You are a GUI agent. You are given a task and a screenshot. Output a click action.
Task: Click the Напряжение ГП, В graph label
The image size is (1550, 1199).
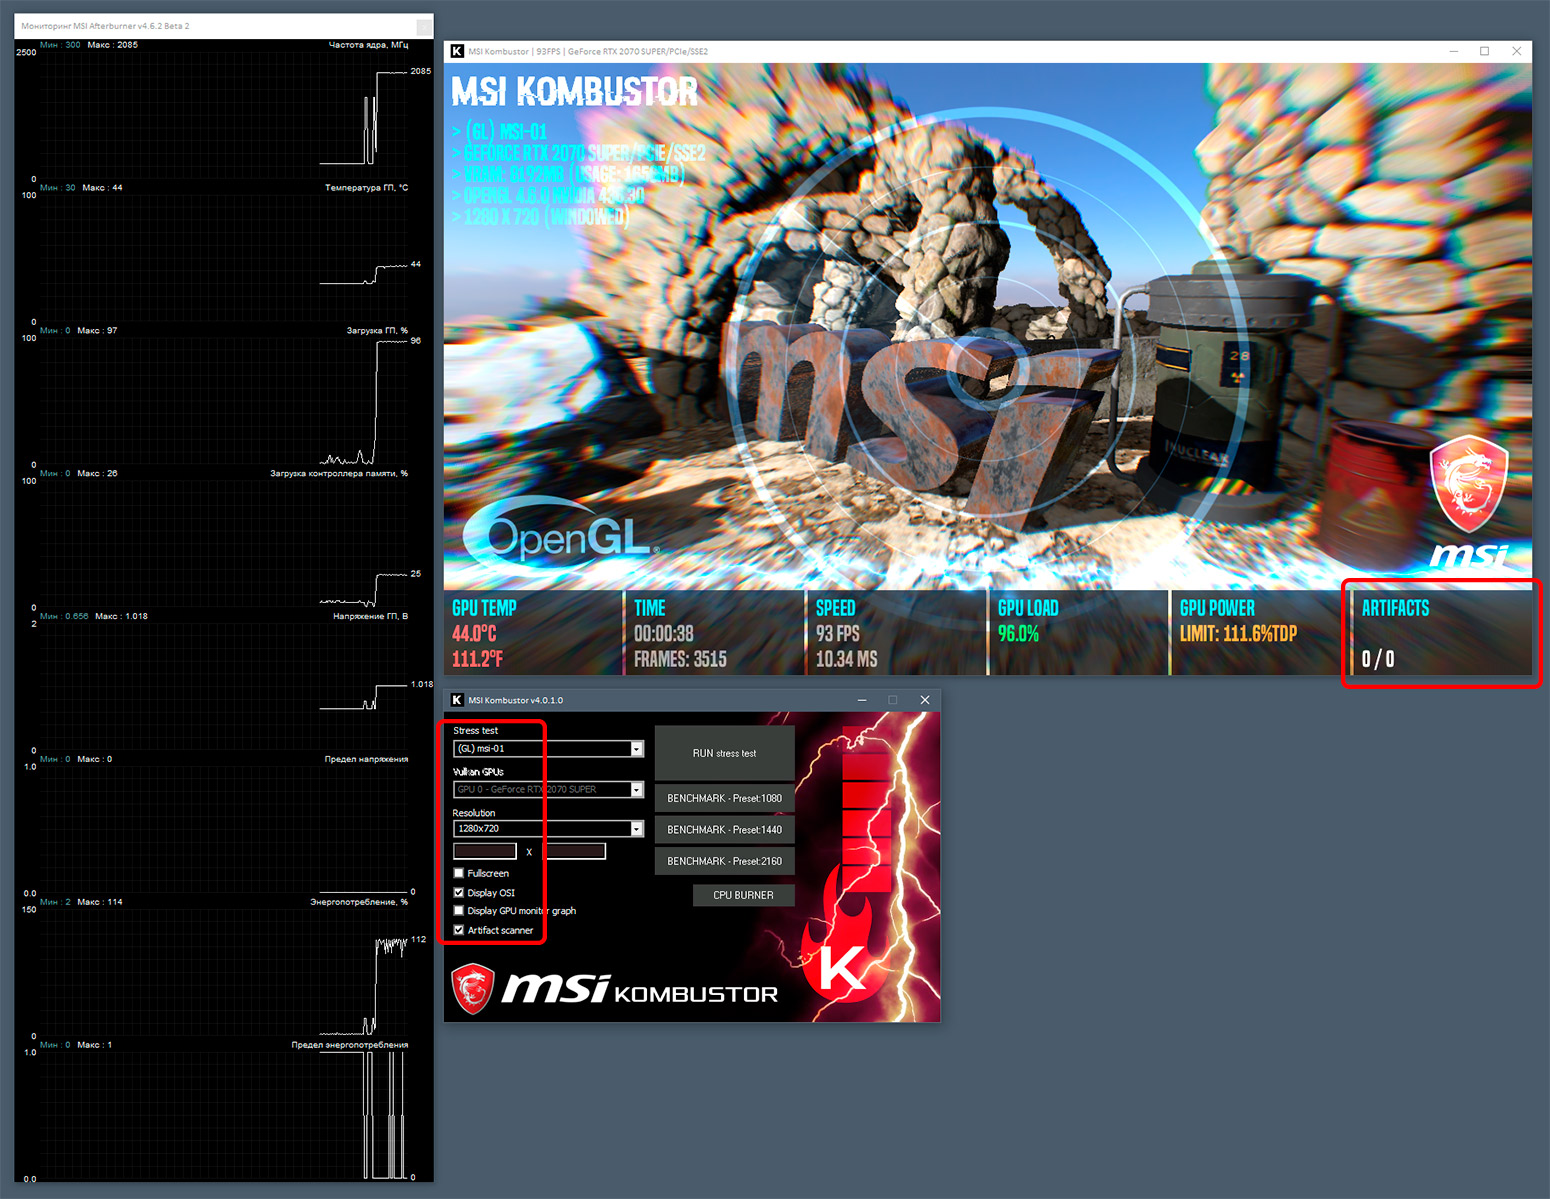point(370,617)
